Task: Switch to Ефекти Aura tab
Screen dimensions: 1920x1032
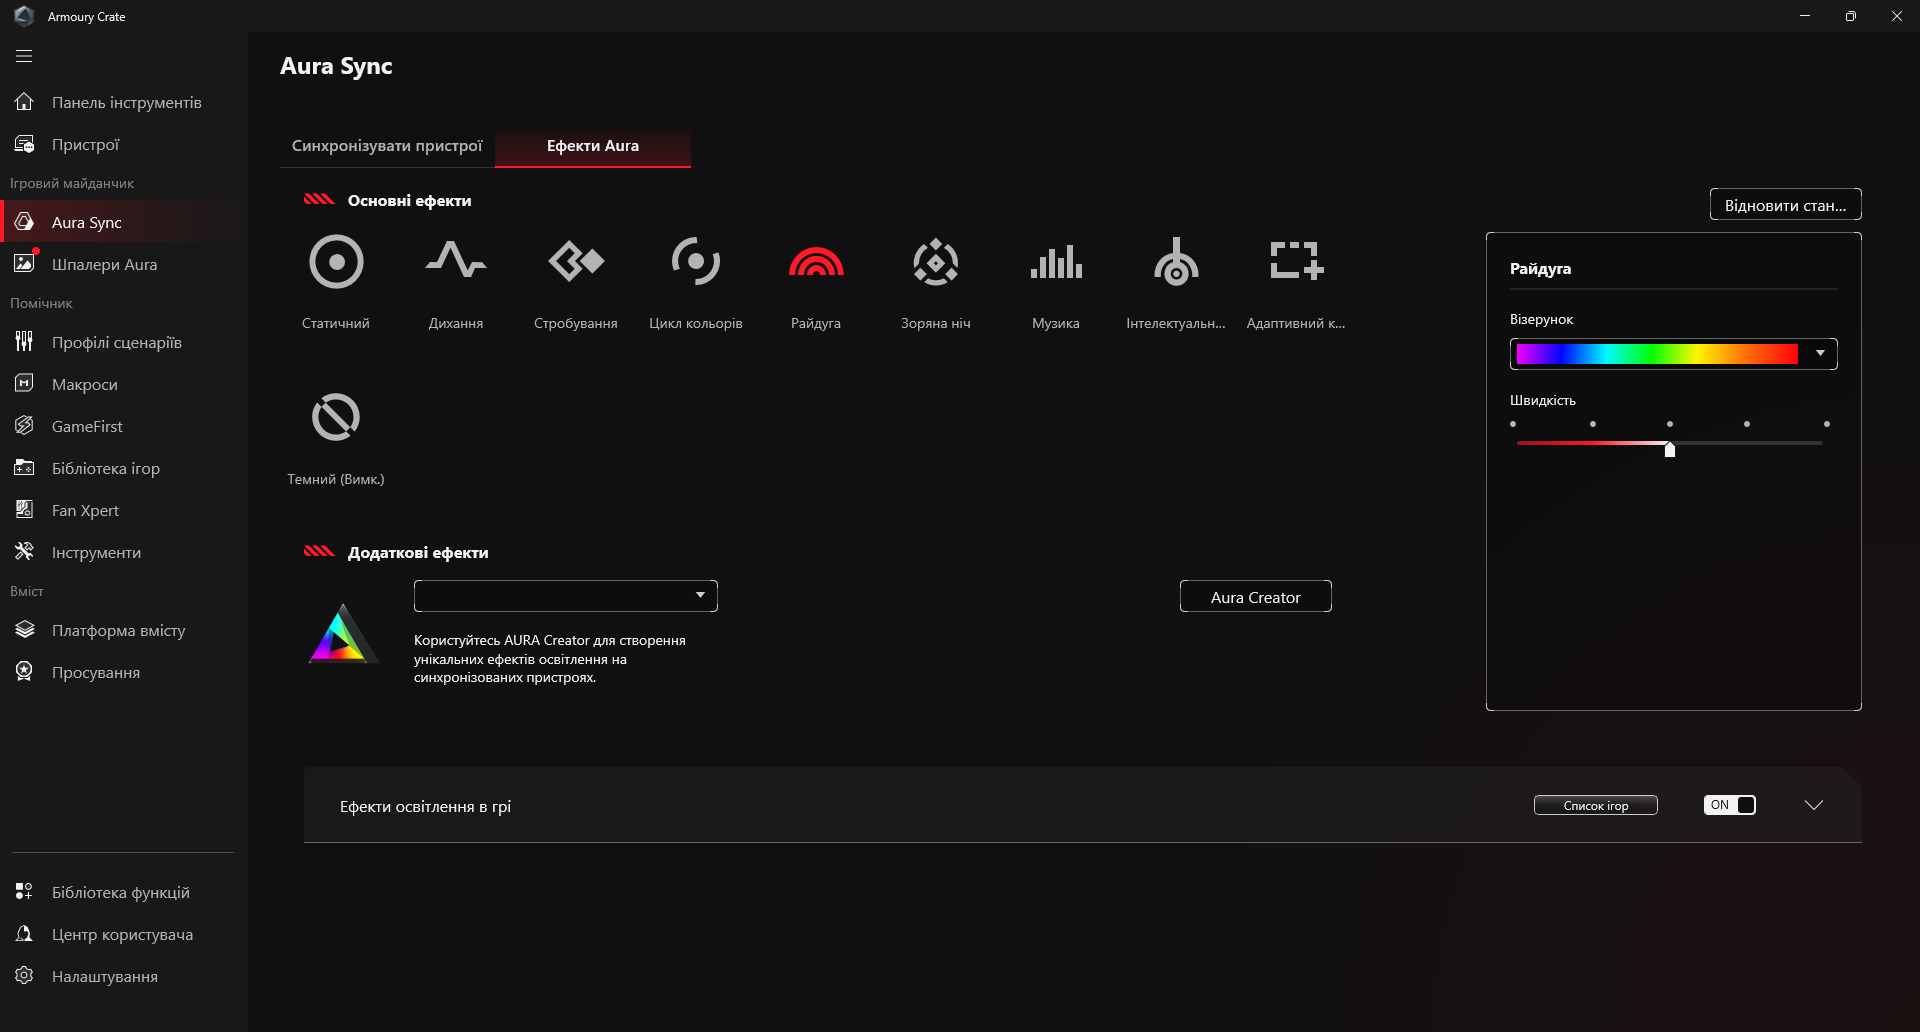Action: pos(593,146)
